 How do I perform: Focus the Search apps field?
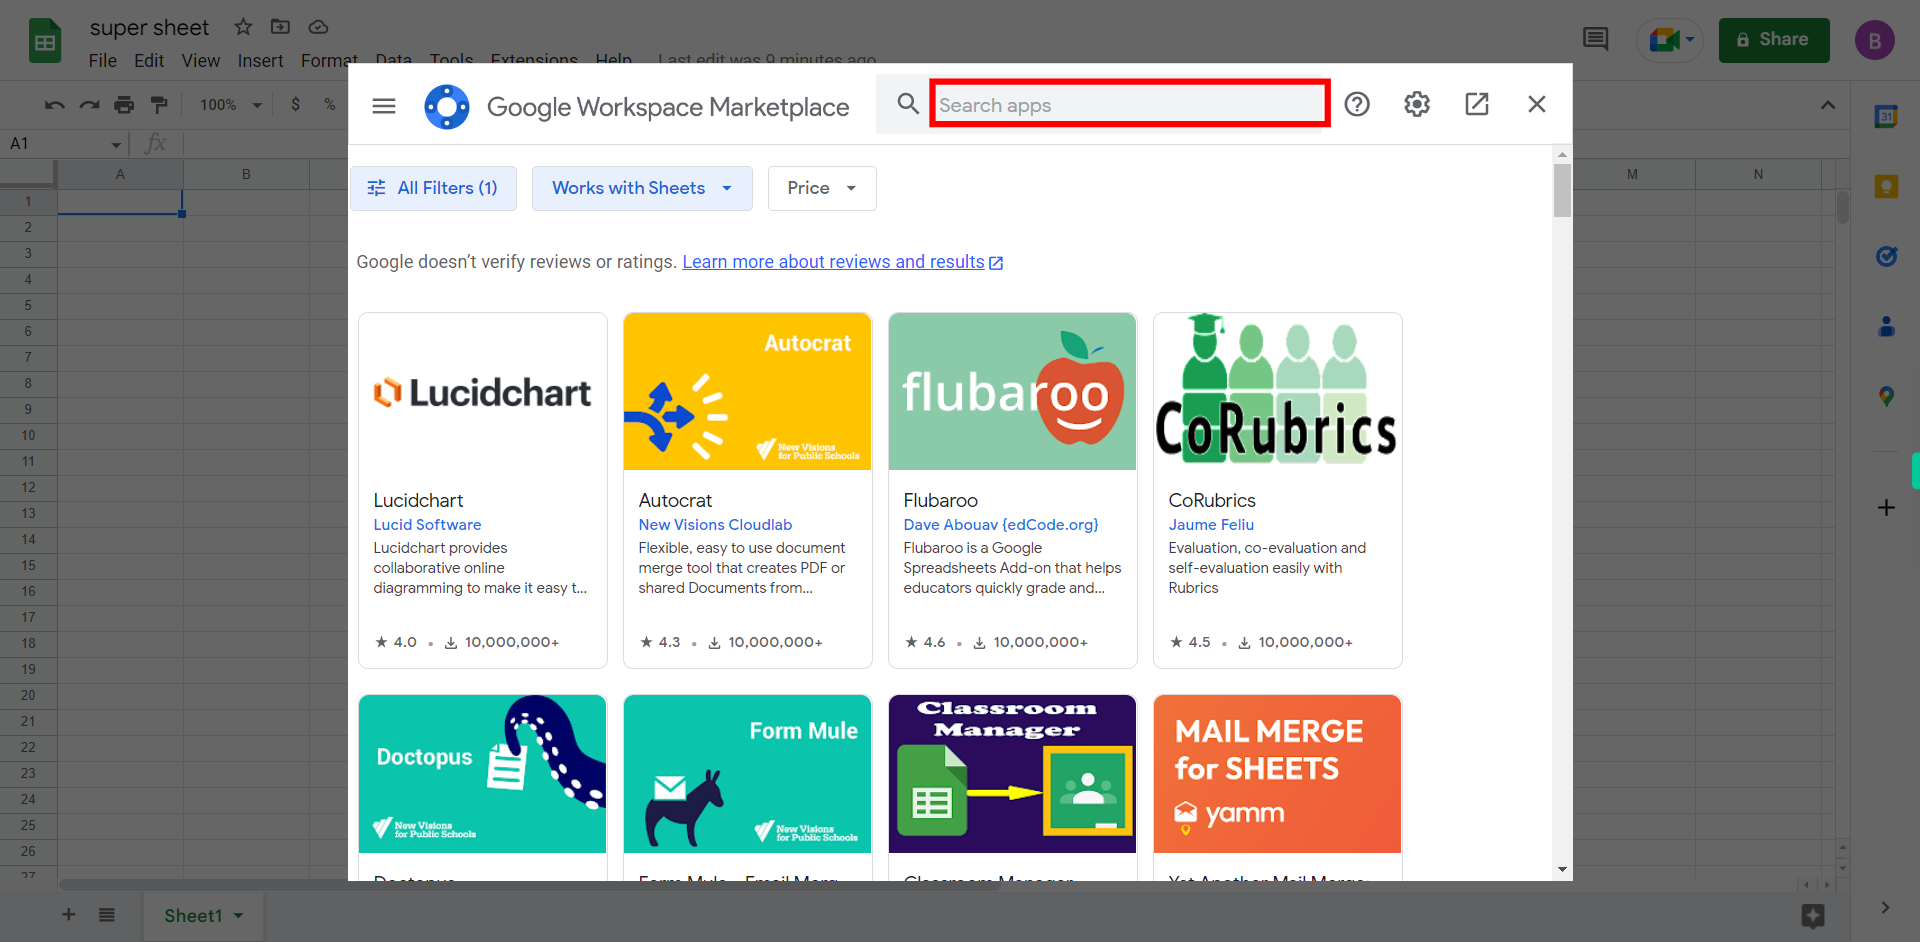point(1129,103)
